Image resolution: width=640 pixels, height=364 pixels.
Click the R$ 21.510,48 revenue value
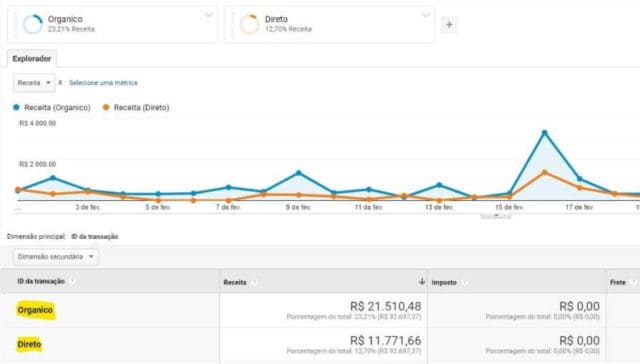[385, 306]
